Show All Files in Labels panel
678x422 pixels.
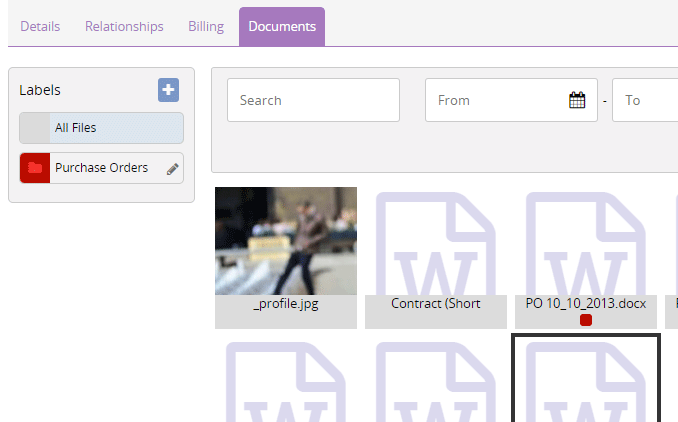(x=101, y=128)
